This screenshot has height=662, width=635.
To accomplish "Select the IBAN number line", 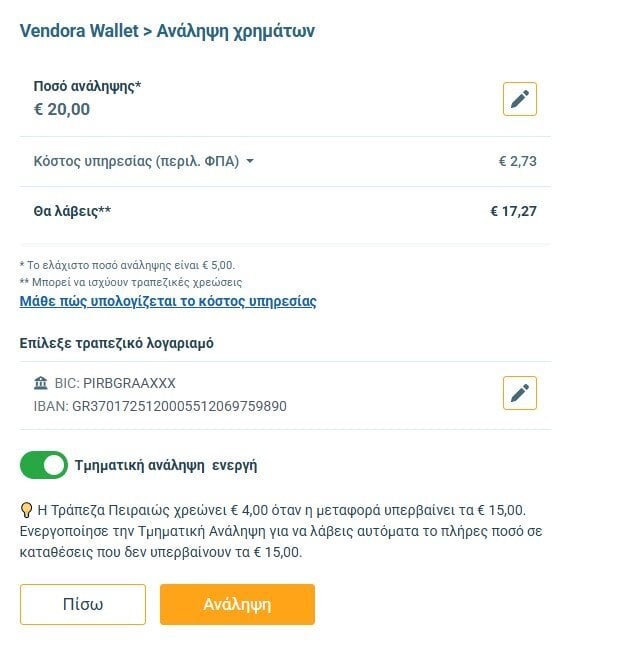I will [x=160, y=406].
